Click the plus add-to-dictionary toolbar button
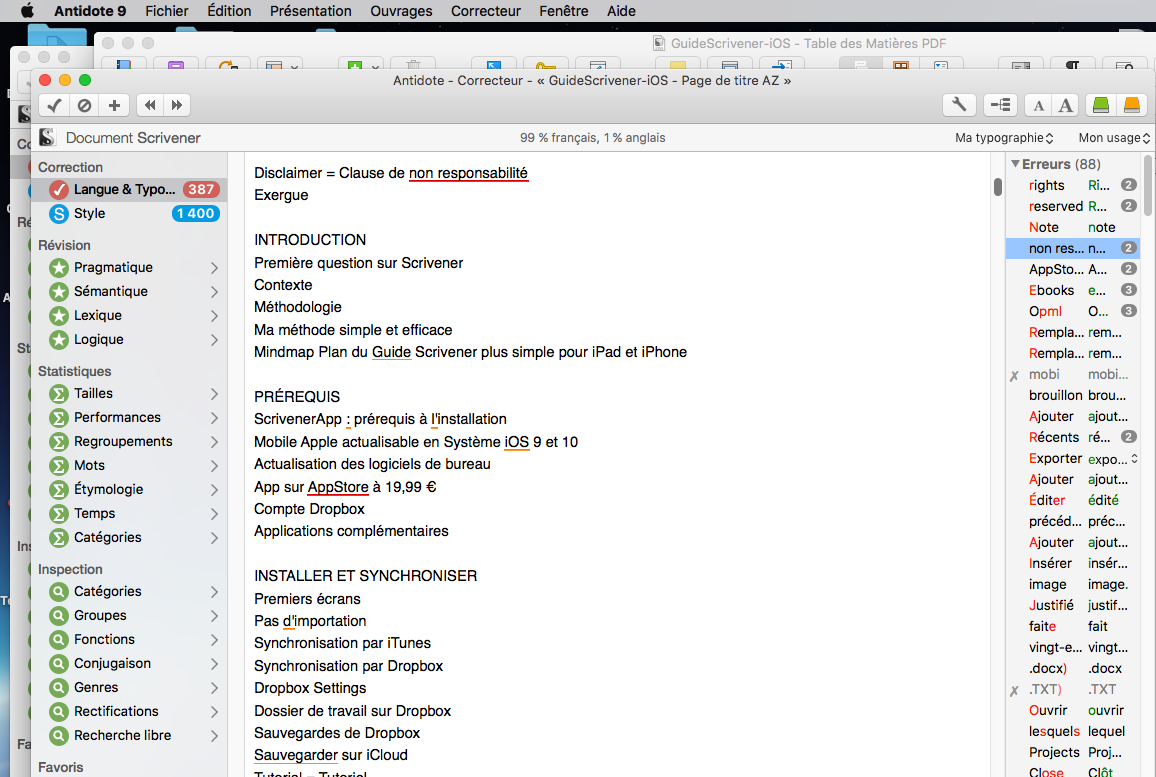 [114, 105]
